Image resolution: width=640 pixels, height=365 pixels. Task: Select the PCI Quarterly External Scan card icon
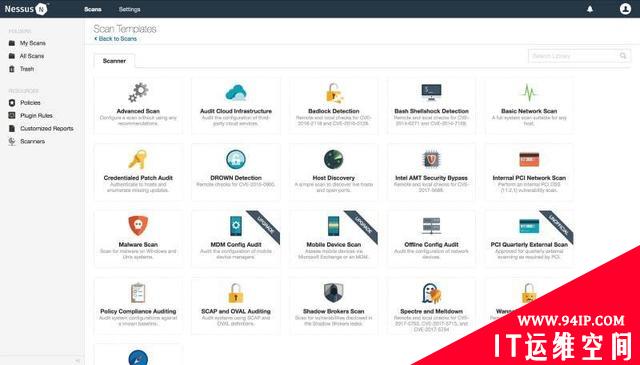pyautogui.click(x=529, y=226)
